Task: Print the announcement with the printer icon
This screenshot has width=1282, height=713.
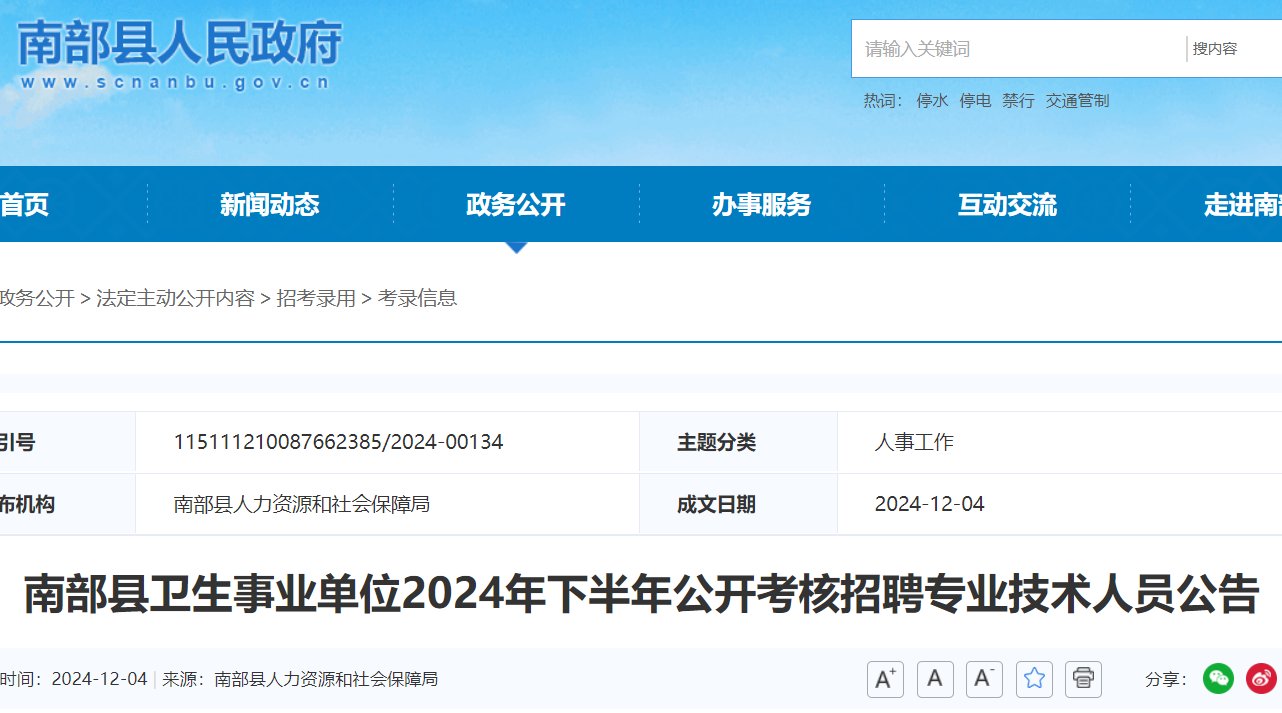Action: tap(1083, 680)
